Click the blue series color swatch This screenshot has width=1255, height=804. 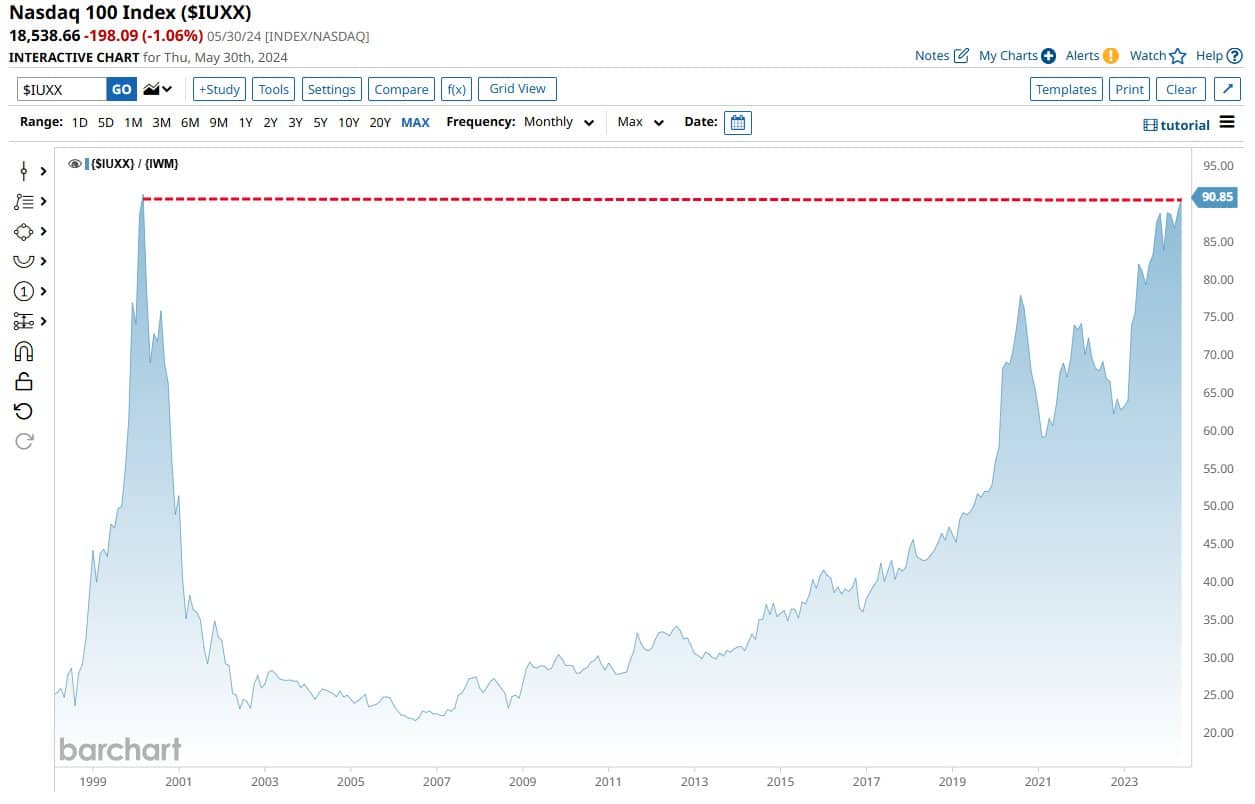pos(87,163)
